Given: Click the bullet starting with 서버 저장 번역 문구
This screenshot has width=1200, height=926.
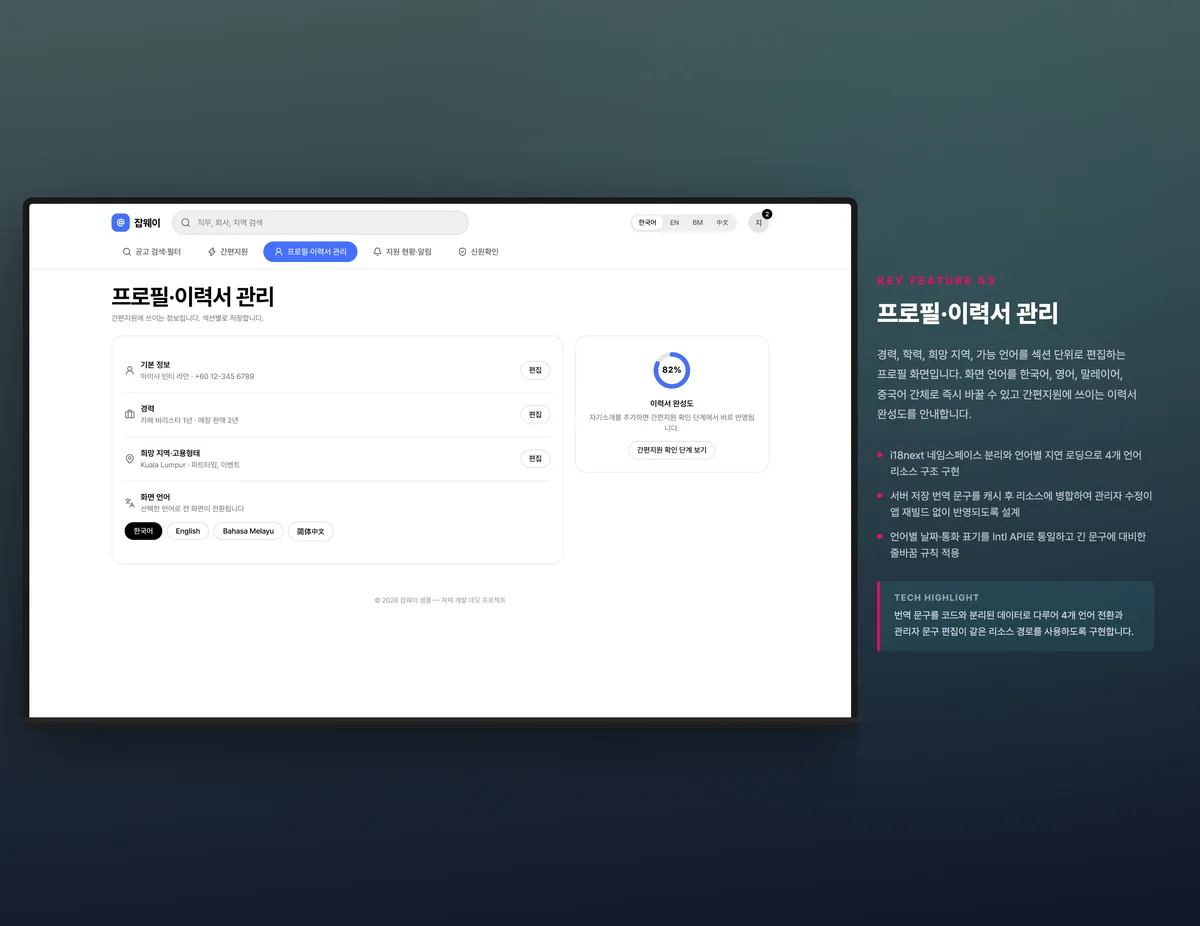Looking at the screenshot, I should coord(1021,503).
